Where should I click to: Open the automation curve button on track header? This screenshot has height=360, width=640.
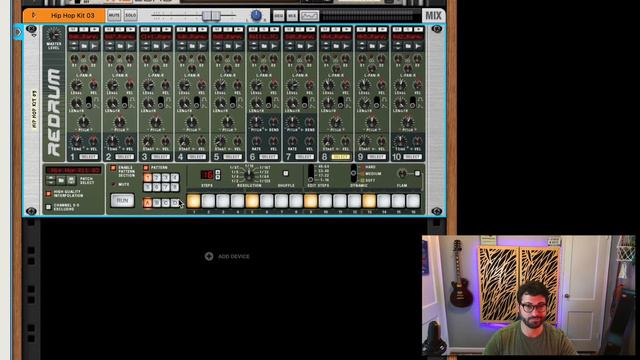pos(309,16)
